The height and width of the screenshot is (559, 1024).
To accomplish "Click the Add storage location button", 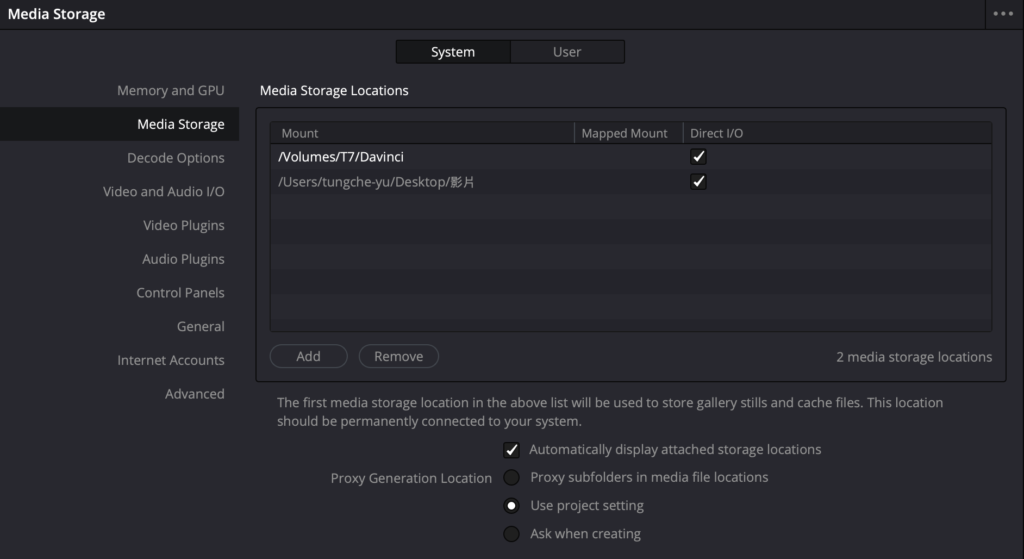I will (308, 356).
